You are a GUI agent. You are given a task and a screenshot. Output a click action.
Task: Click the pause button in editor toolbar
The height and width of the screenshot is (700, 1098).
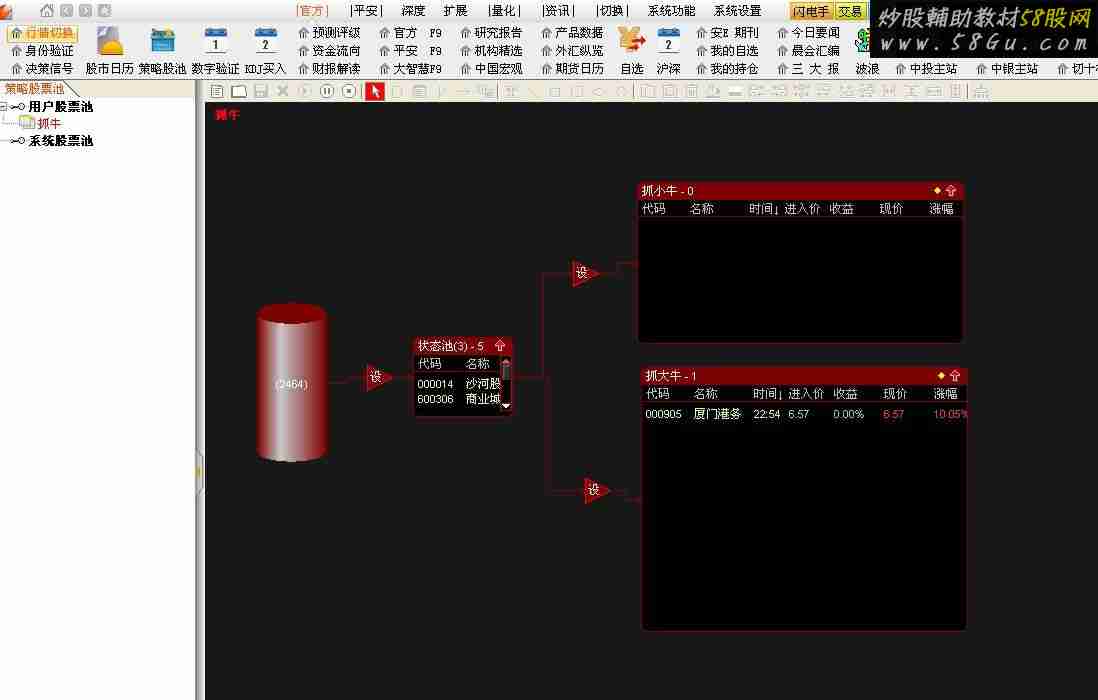click(x=327, y=91)
